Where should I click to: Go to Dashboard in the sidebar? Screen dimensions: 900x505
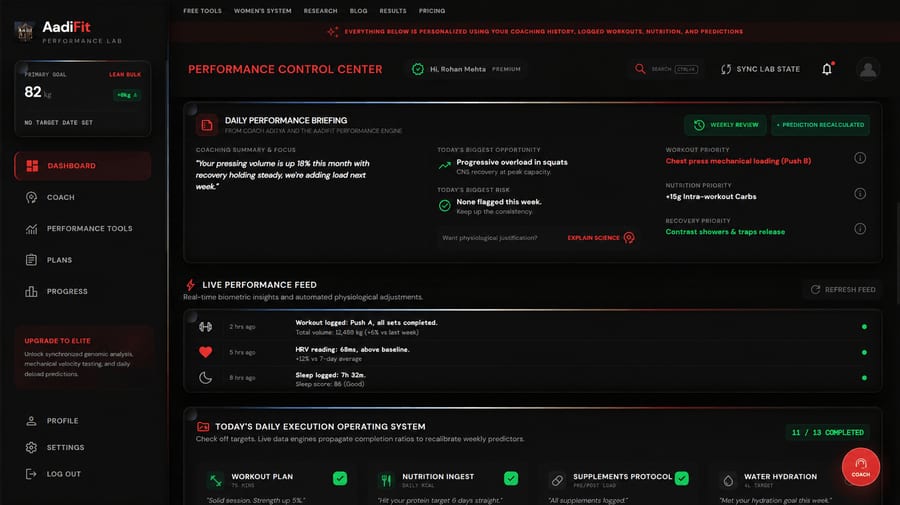83,166
